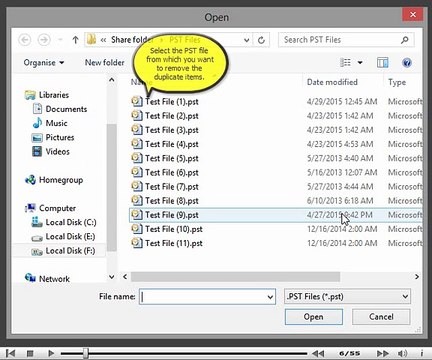Click the navigation pane down arrow
432x360 pixels.
point(112,277)
